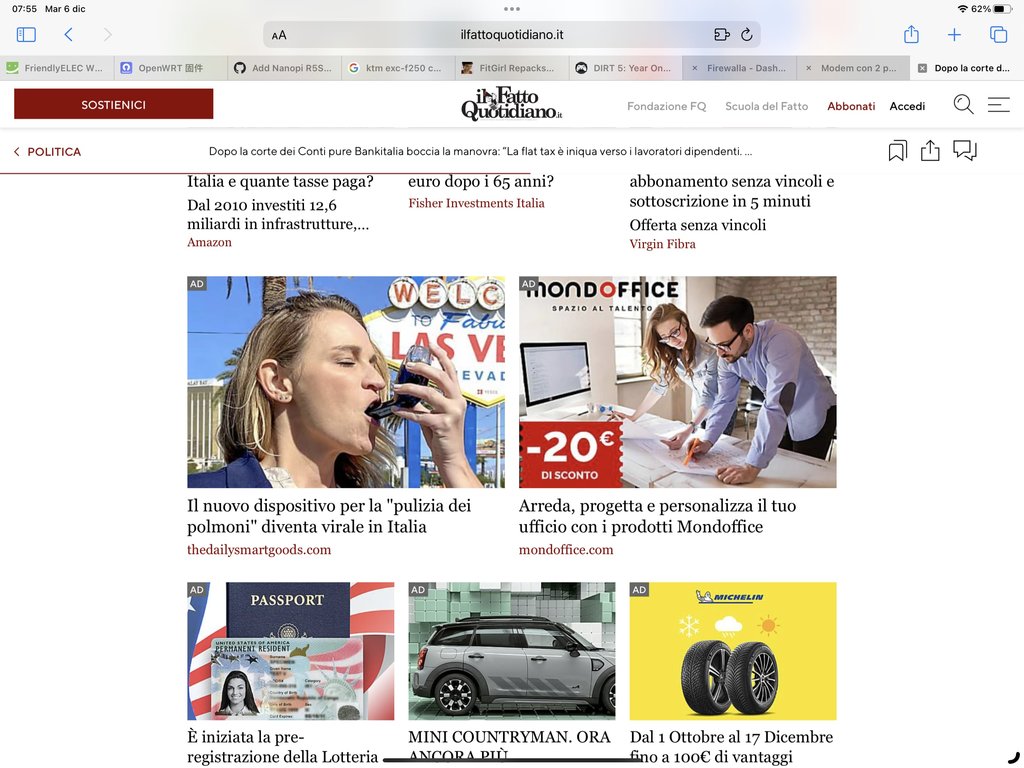Viewport: 1024px width, 768px height.
Task: Tap the extensions icon in address bar
Action: point(722,35)
